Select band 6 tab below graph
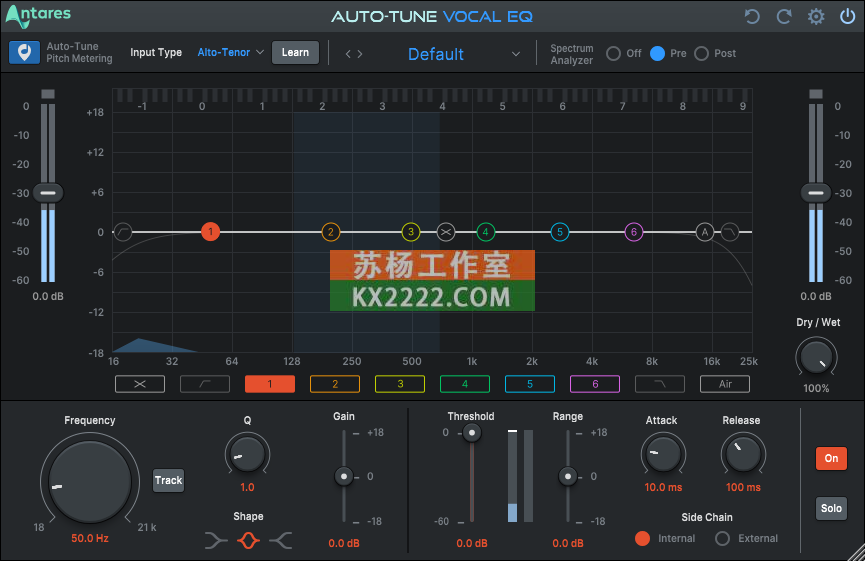This screenshot has height=561, width=865. (595, 384)
